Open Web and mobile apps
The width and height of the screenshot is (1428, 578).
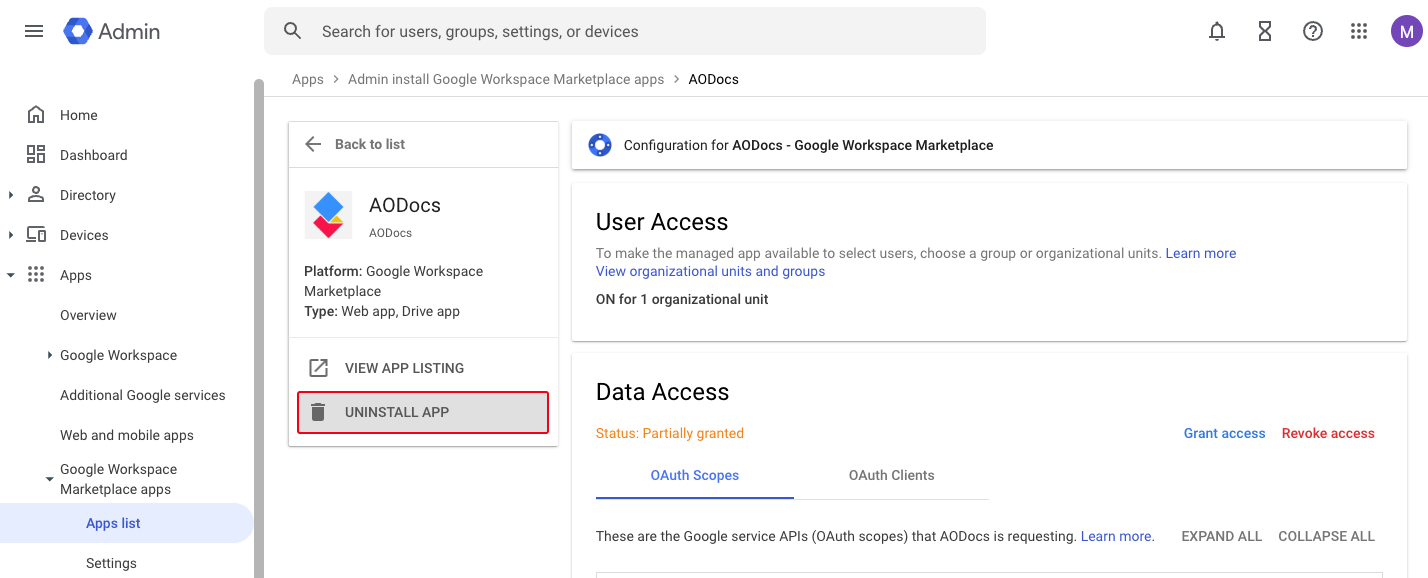point(127,435)
